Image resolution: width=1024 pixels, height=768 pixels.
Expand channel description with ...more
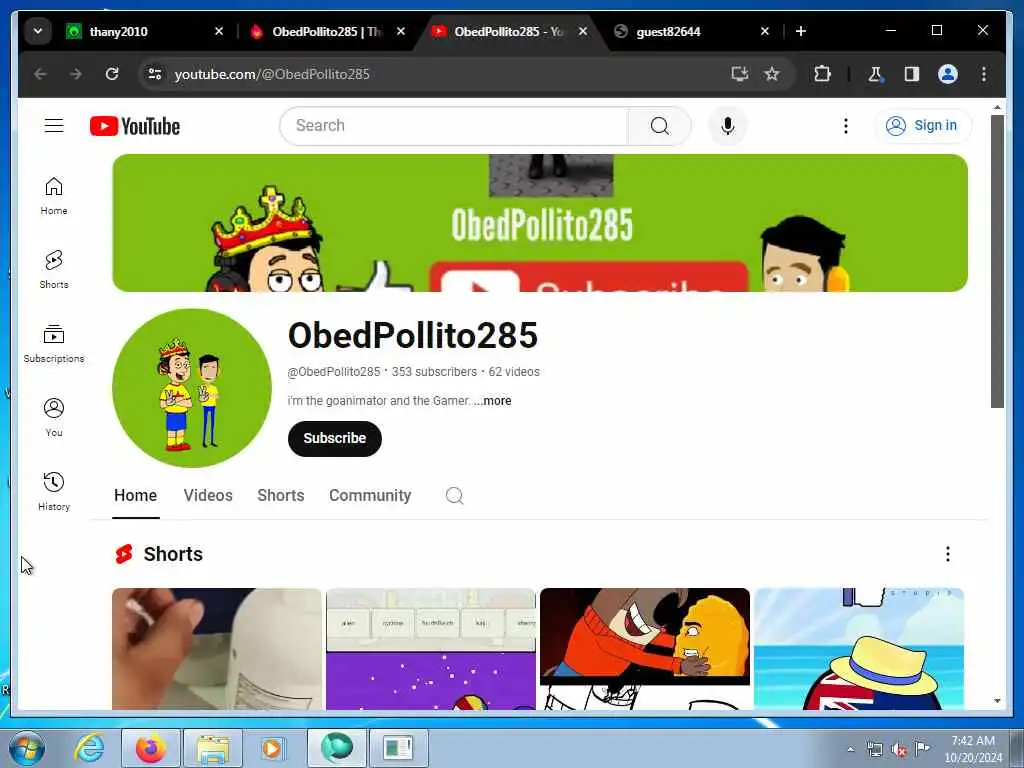(x=492, y=401)
